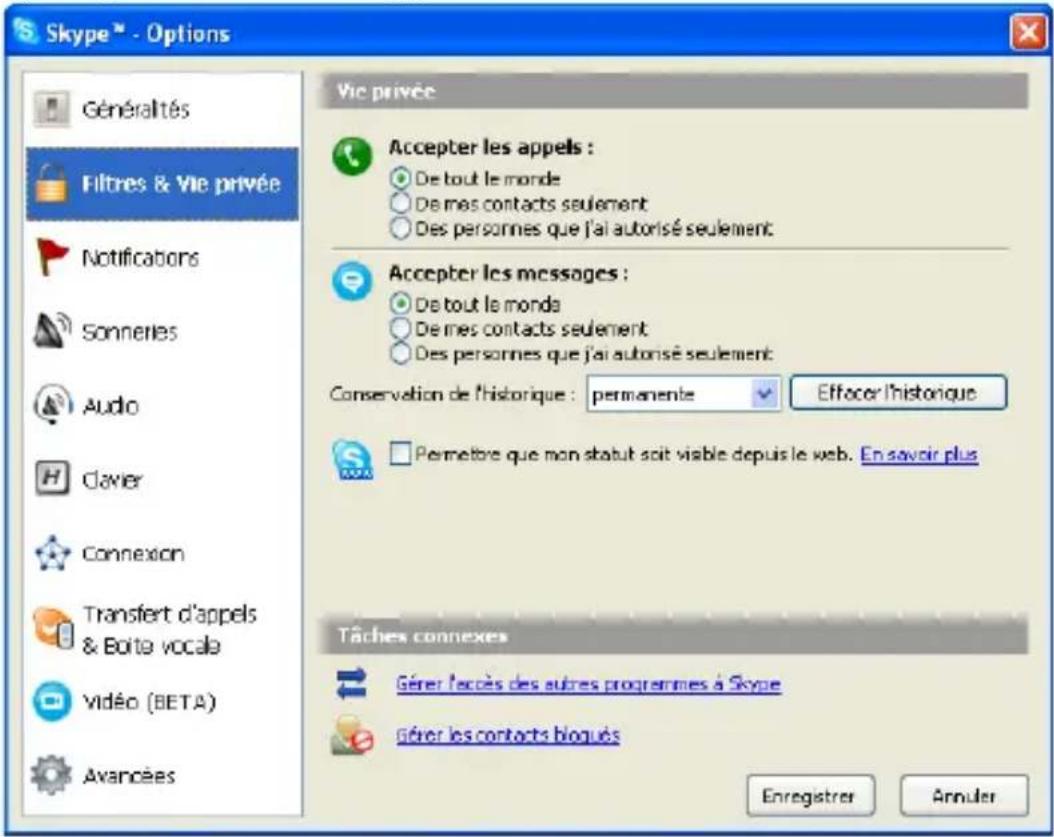Follow the En savoir plus link

pyautogui.click(x=919, y=454)
